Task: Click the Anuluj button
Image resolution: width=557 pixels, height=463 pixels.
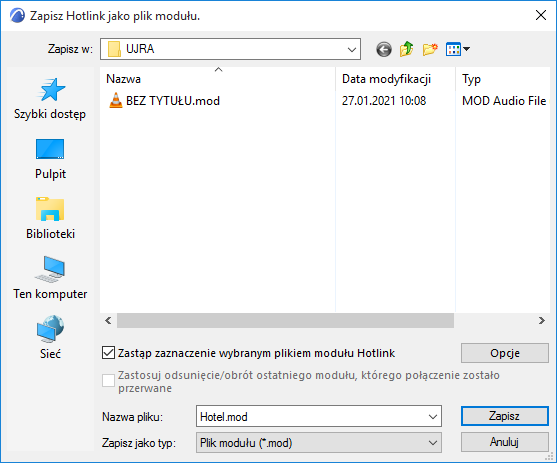Action: [505, 442]
